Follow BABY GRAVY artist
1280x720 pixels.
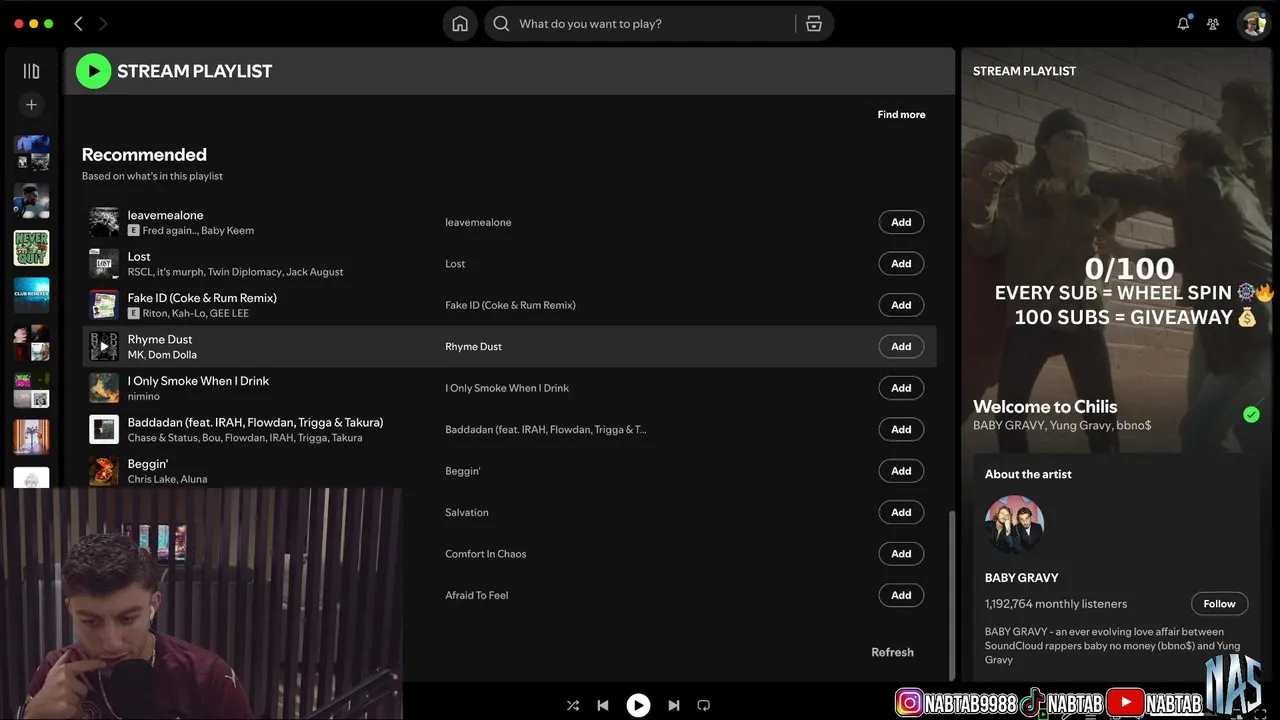click(x=1219, y=604)
